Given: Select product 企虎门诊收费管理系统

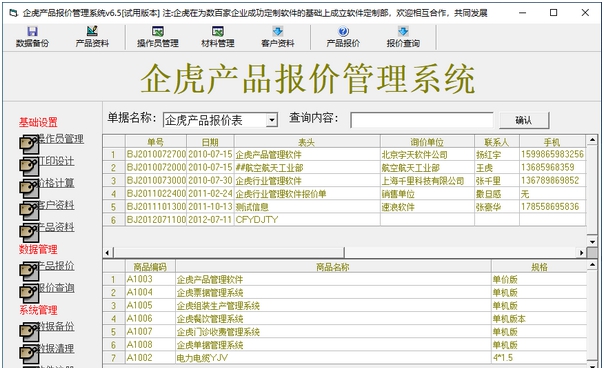Looking at the screenshot, I should tap(333, 332).
